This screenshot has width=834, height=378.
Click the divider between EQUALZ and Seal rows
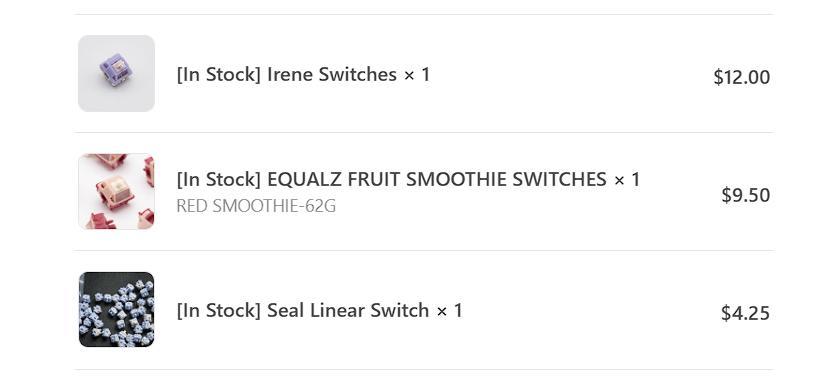(424, 250)
